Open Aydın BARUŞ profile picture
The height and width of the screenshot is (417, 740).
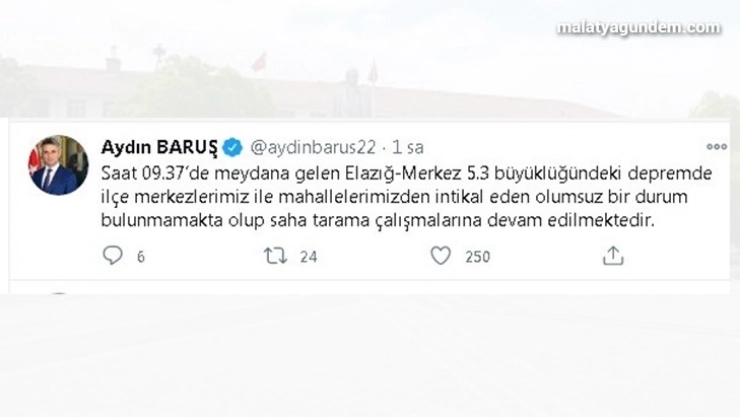(x=59, y=165)
